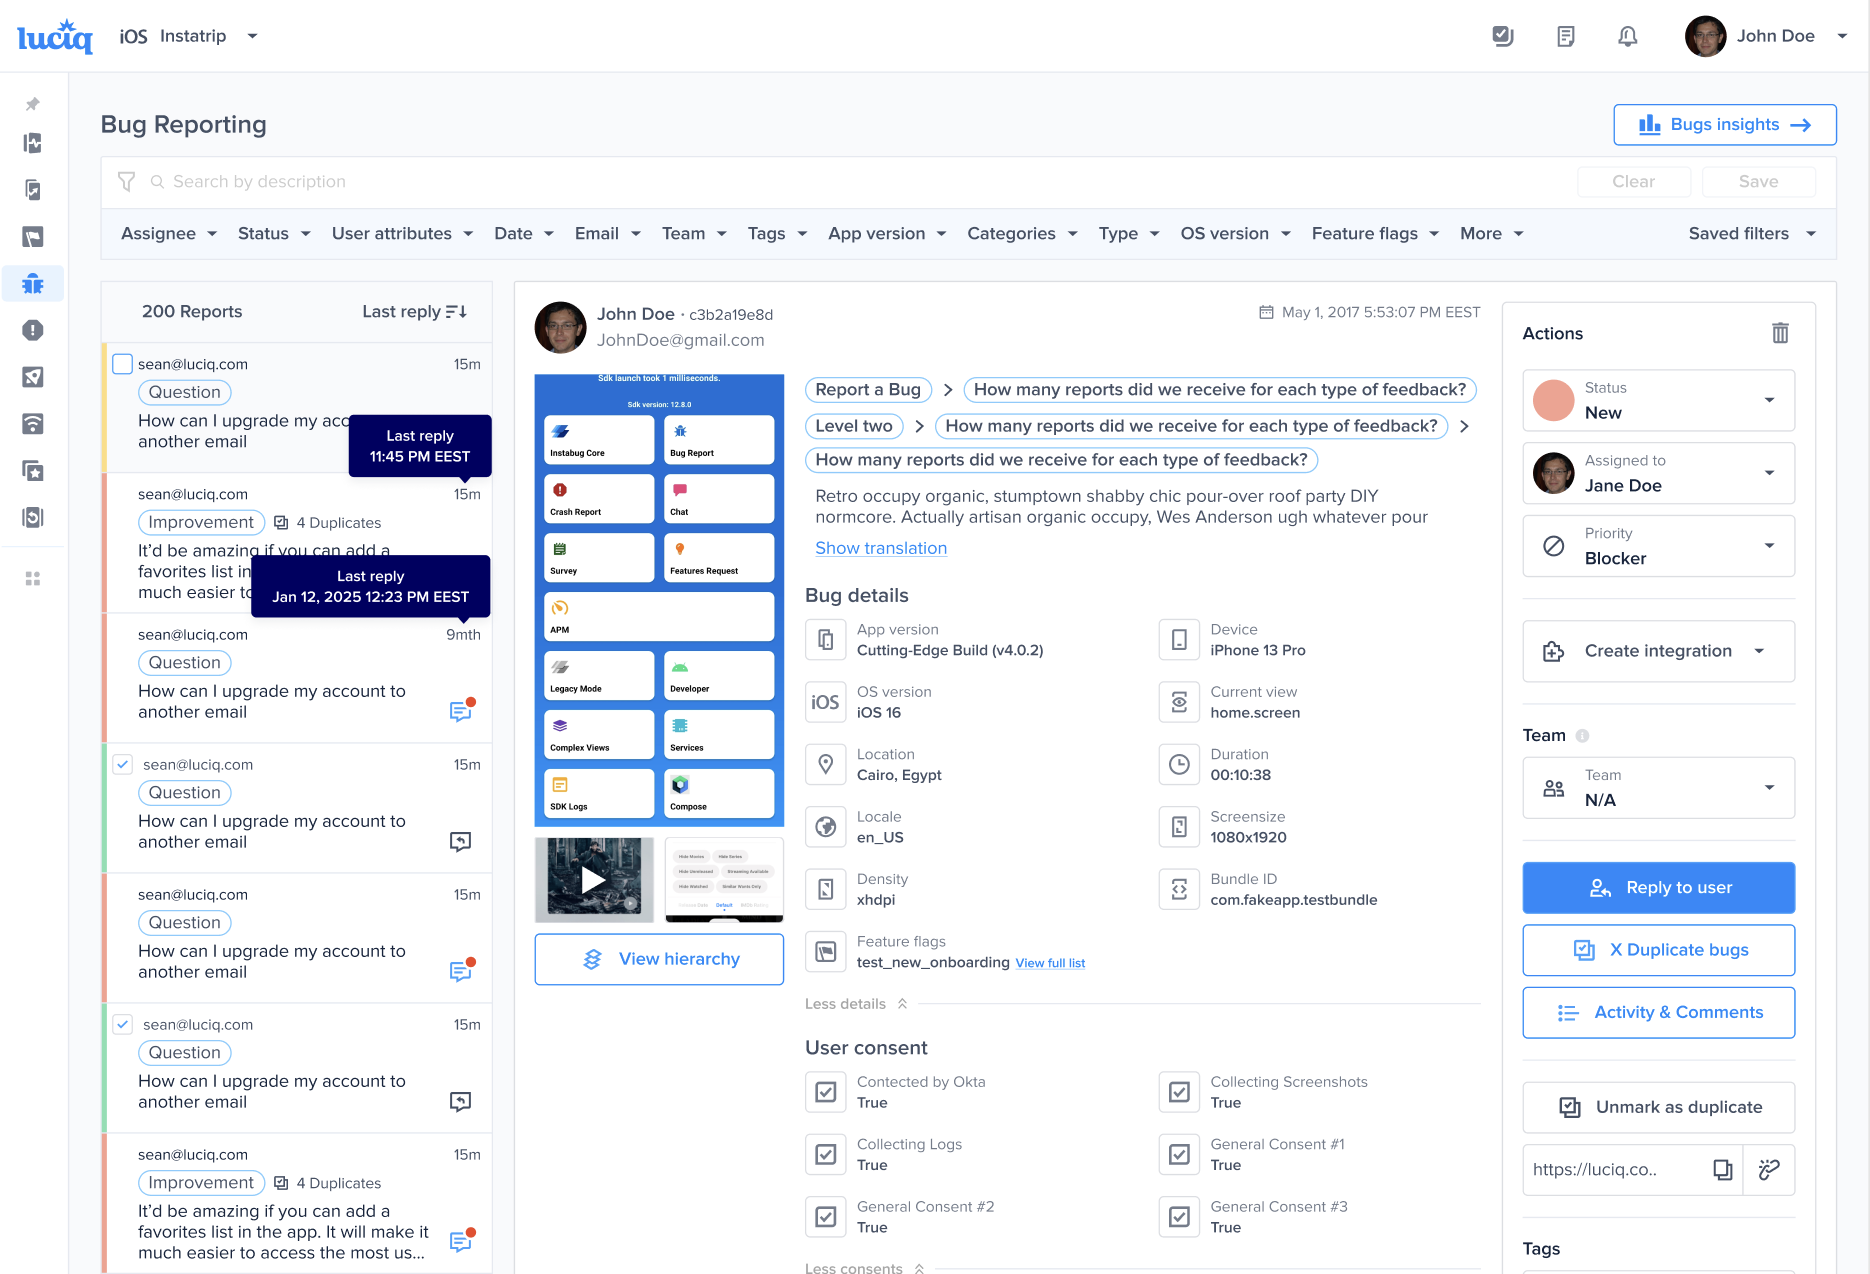Expand Create integration dropdown
The image size is (1870, 1274).
pos(1658,652)
